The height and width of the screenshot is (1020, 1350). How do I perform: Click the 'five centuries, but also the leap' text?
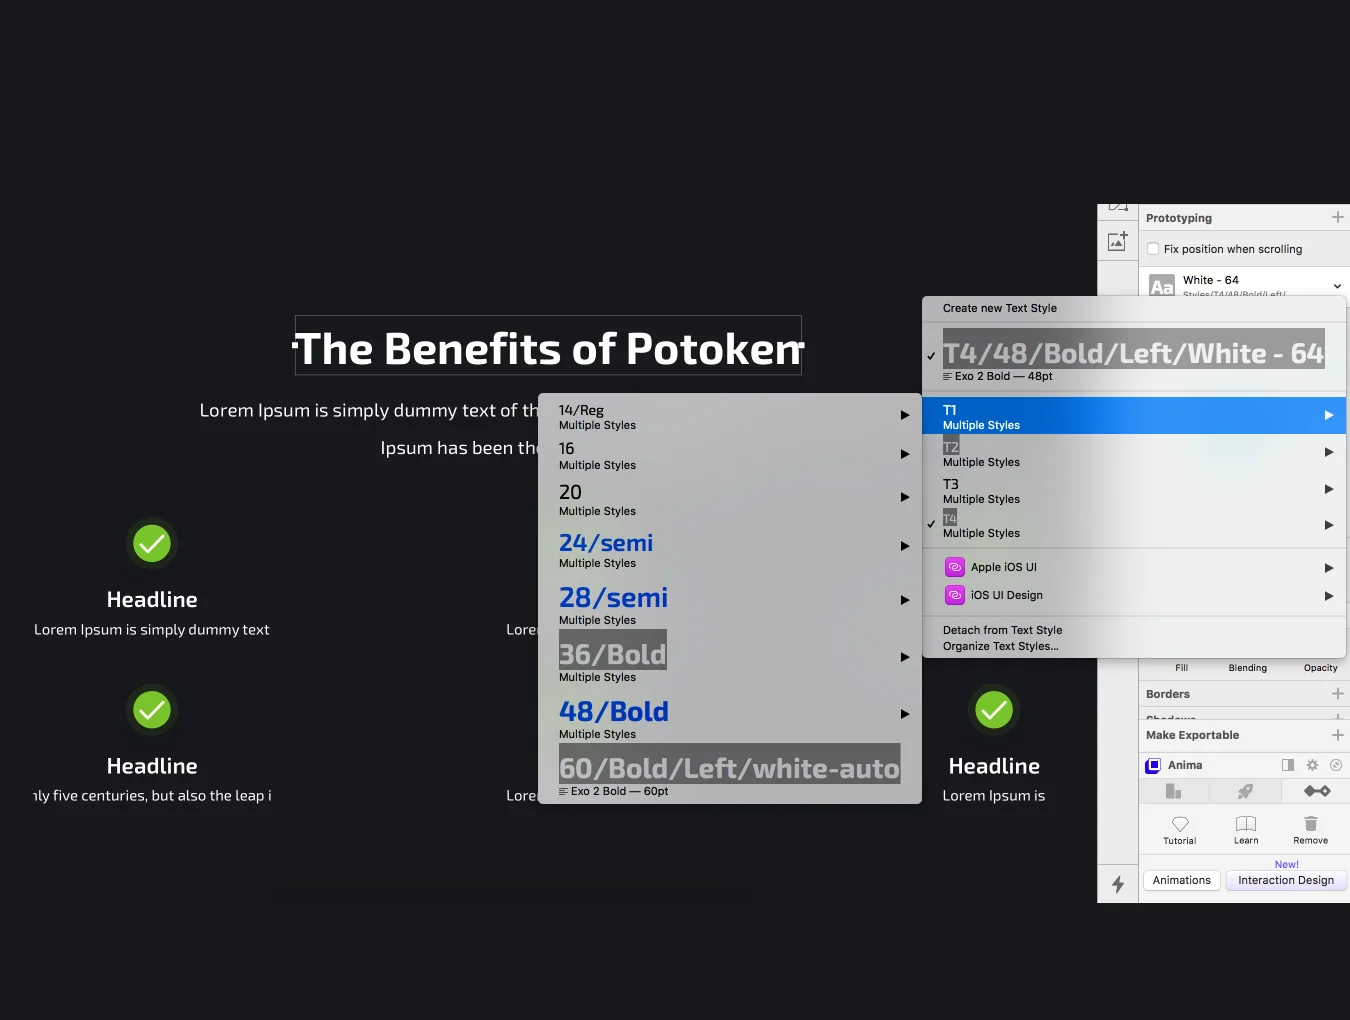click(152, 795)
